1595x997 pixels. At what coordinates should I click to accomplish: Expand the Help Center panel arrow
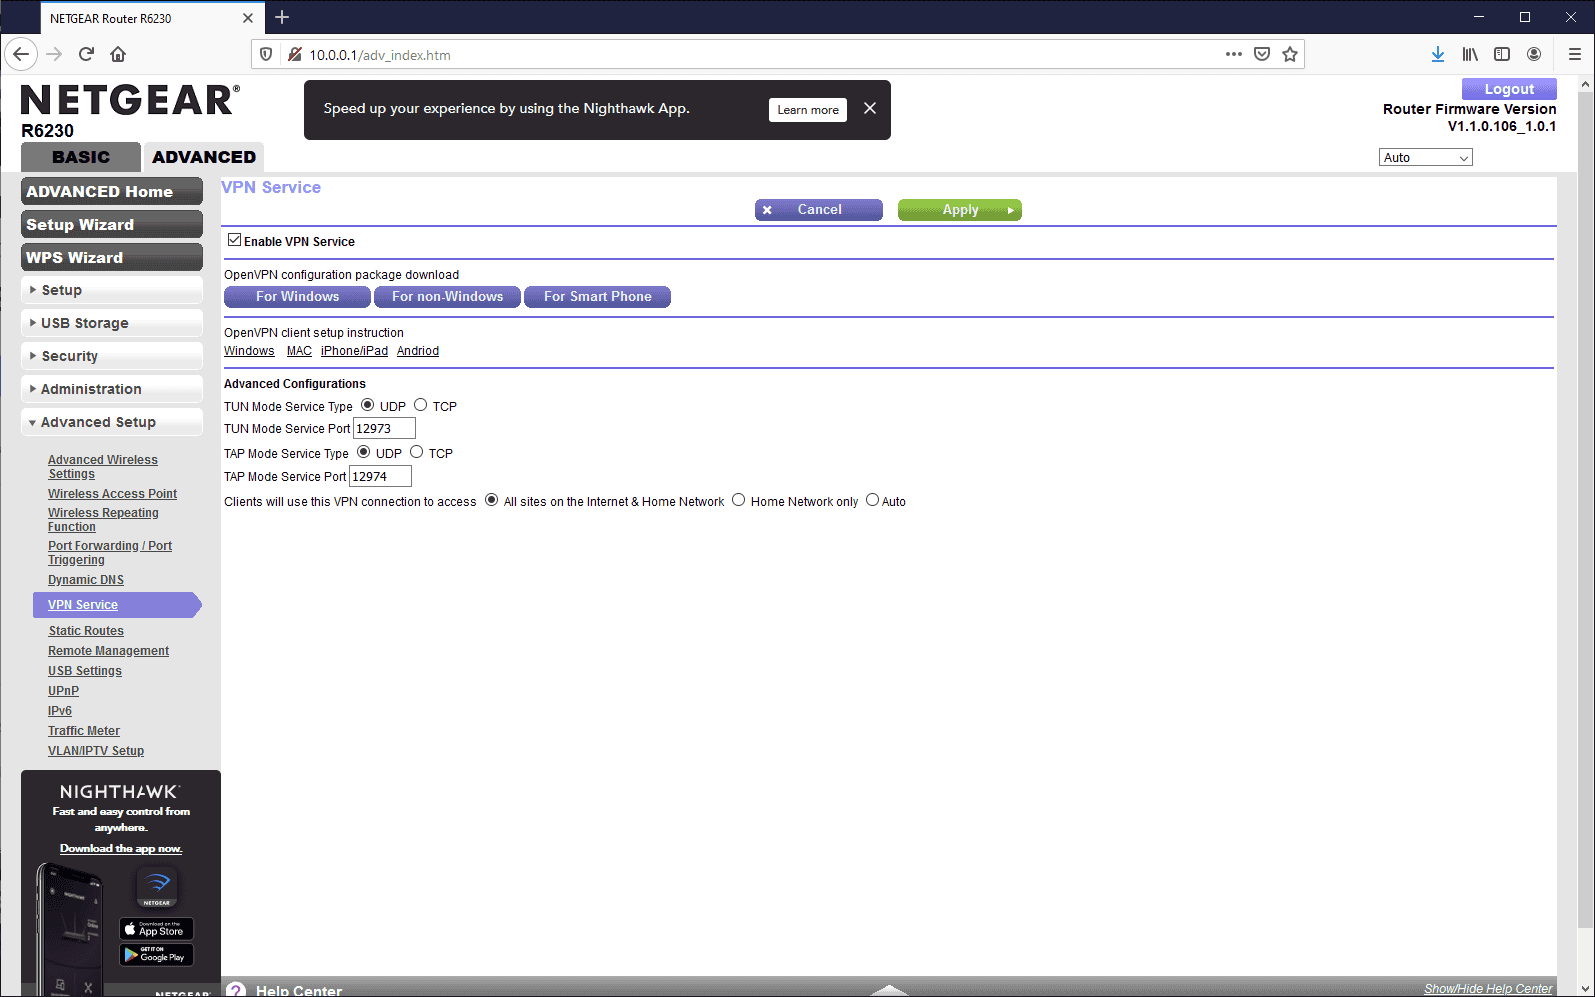(x=889, y=990)
